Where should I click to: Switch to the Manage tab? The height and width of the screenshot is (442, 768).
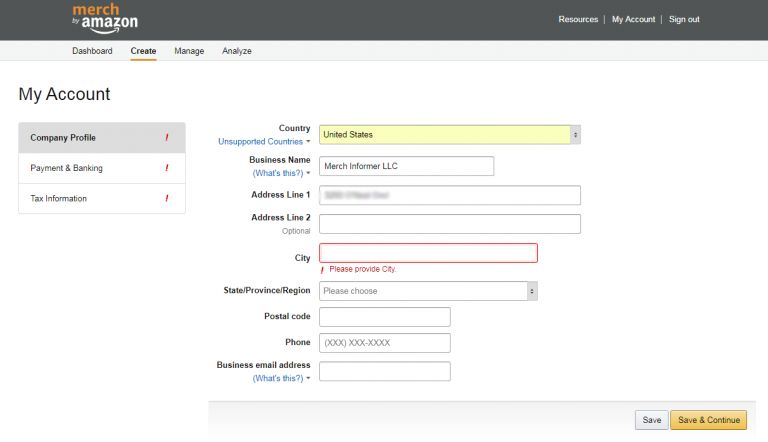pyautogui.click(x=189, y=51)
